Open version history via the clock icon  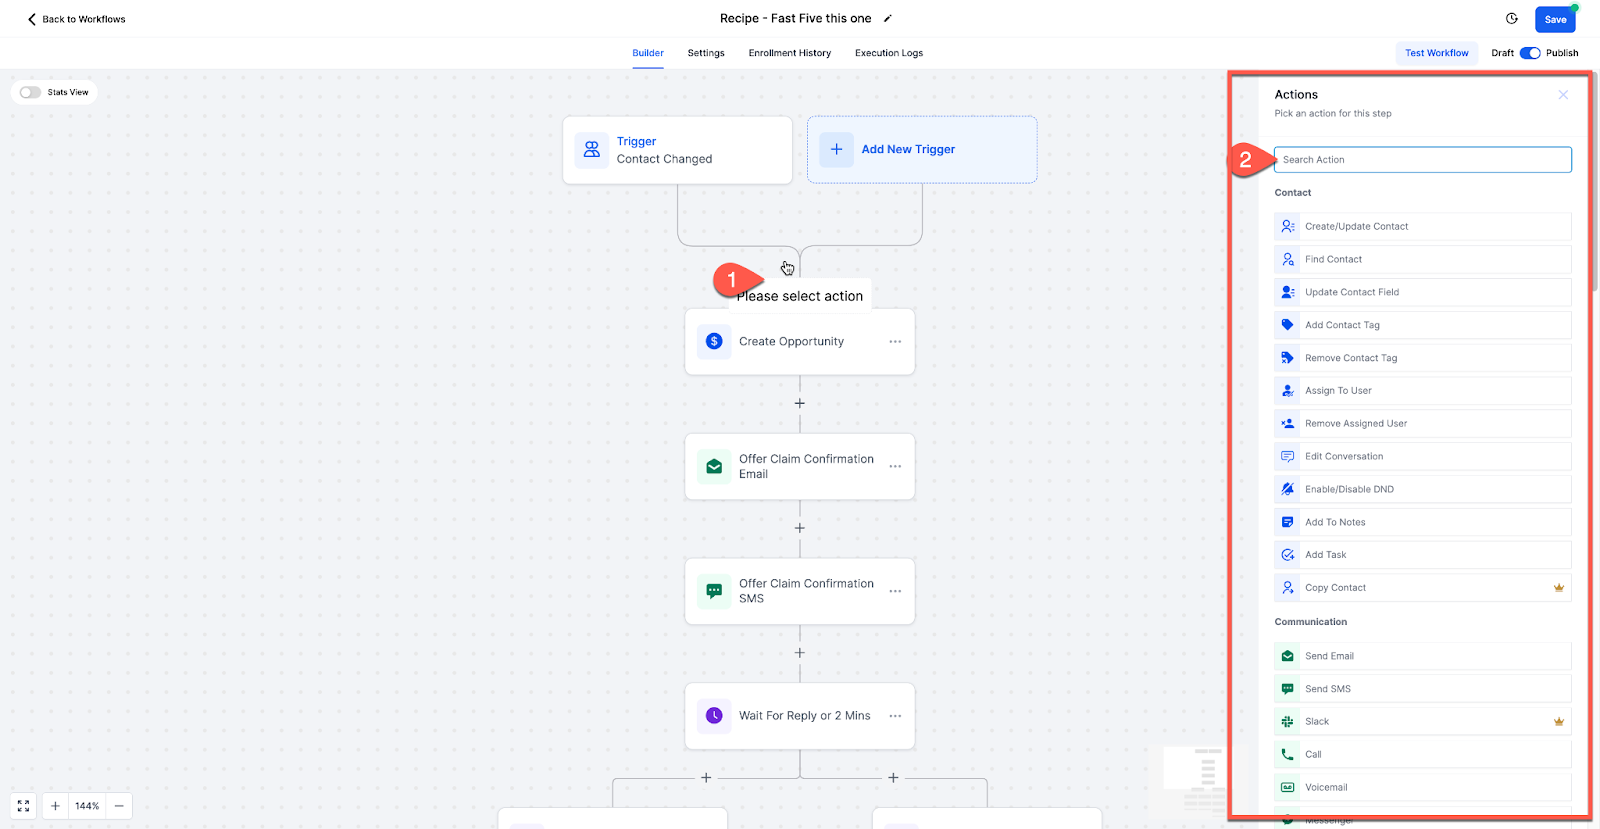[x=1510, y=18]
